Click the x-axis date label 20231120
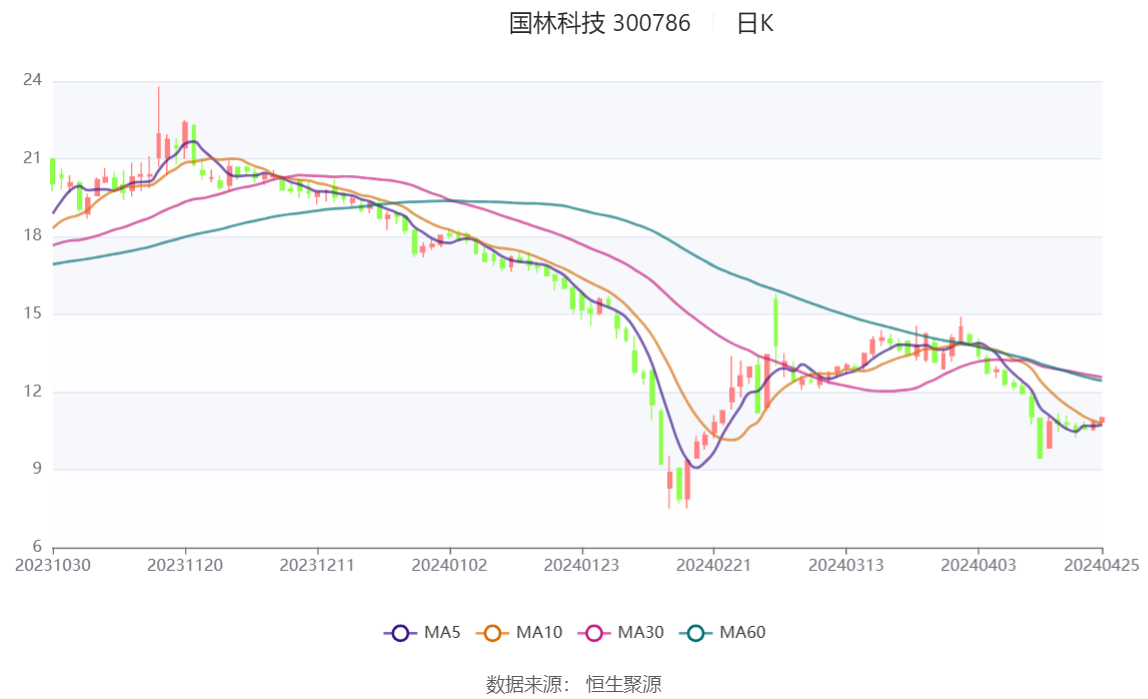This screenshot has width=1148, height=699. [x=185, y=566]
